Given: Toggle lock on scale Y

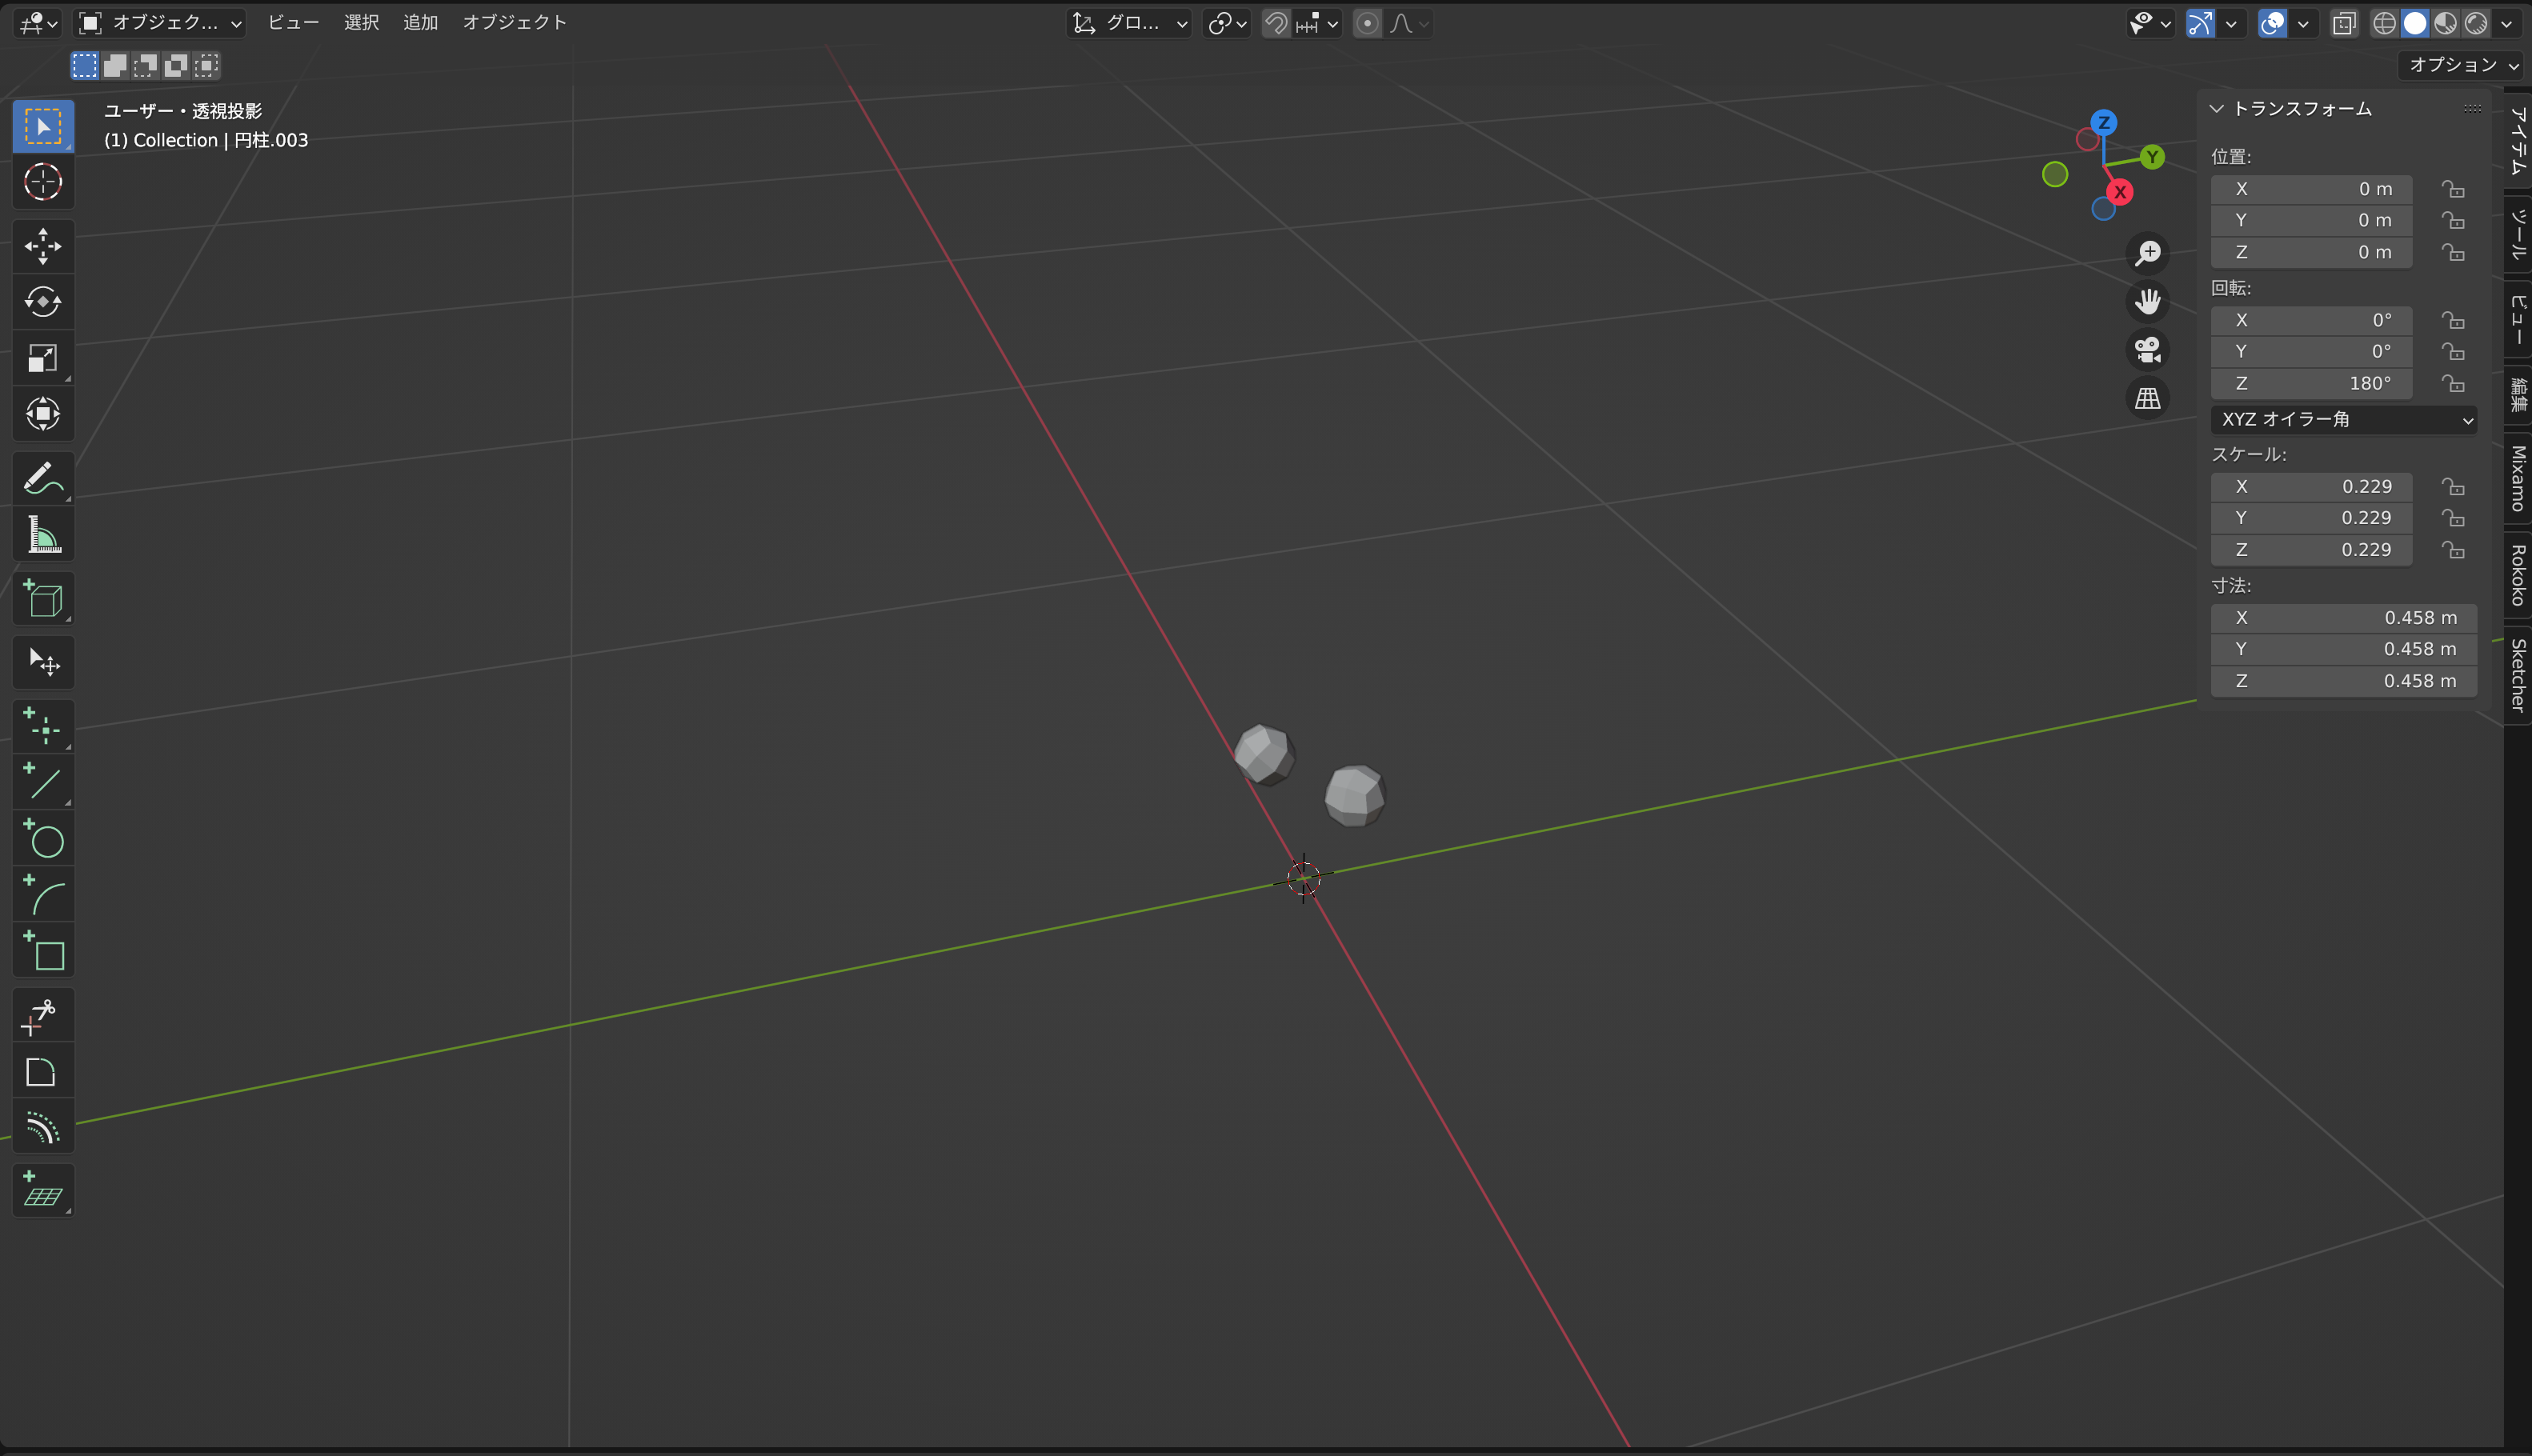Looking at the screenshot, I should coord(2453,518).
